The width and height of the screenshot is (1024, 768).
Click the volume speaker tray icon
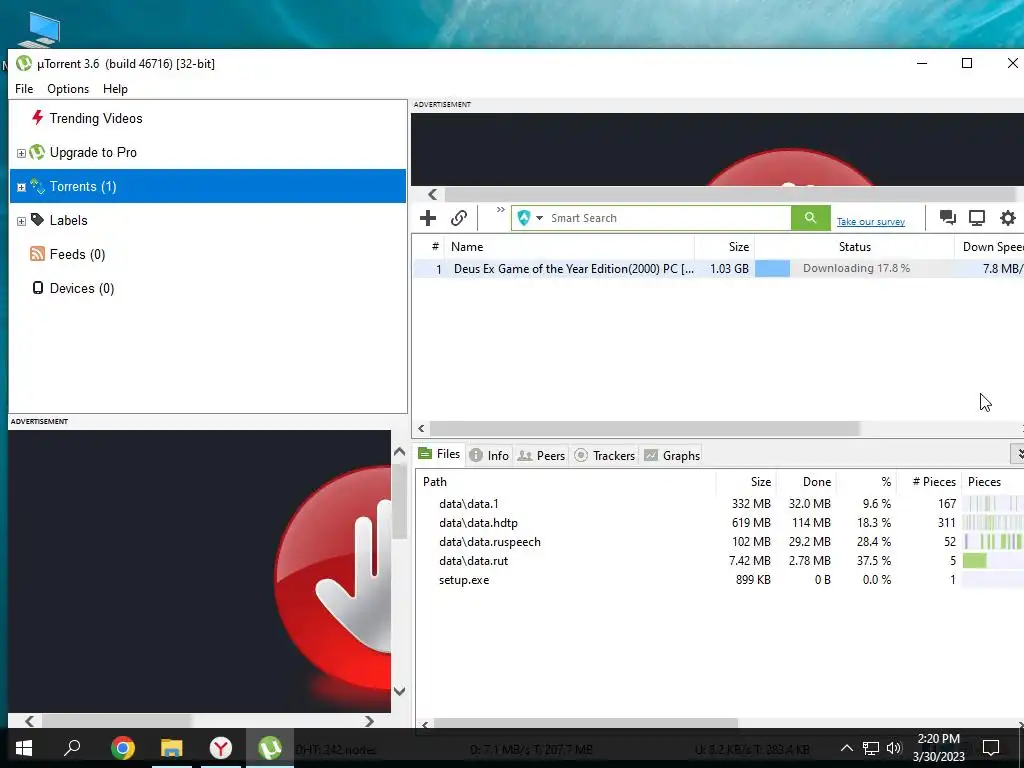894,748
